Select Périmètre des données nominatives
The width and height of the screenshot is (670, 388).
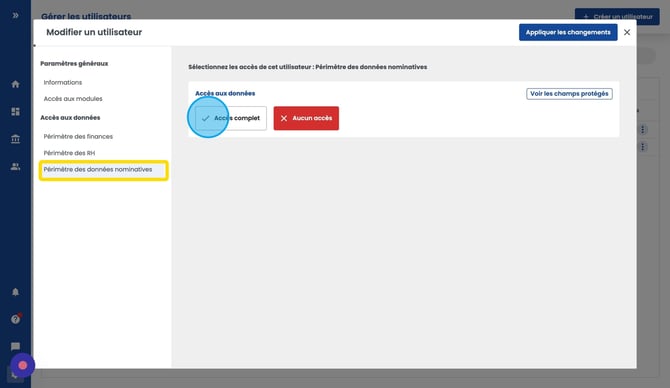coord(103,170)
